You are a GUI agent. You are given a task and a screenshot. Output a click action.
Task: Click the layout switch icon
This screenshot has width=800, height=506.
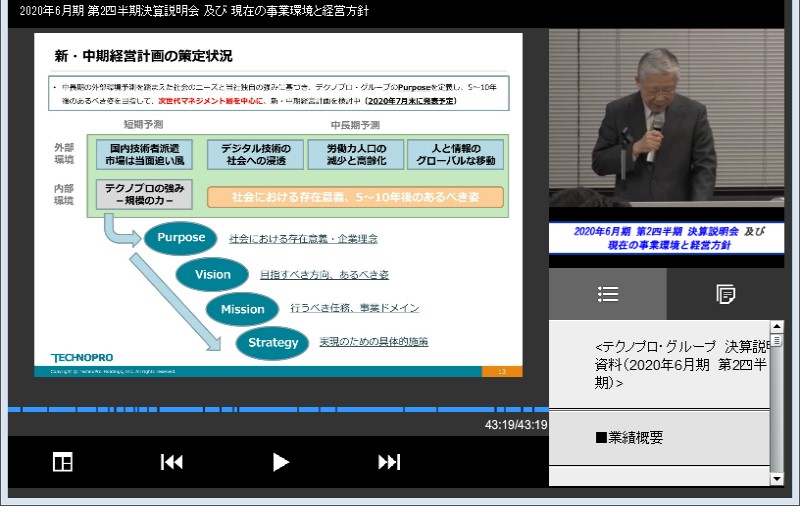63,462
